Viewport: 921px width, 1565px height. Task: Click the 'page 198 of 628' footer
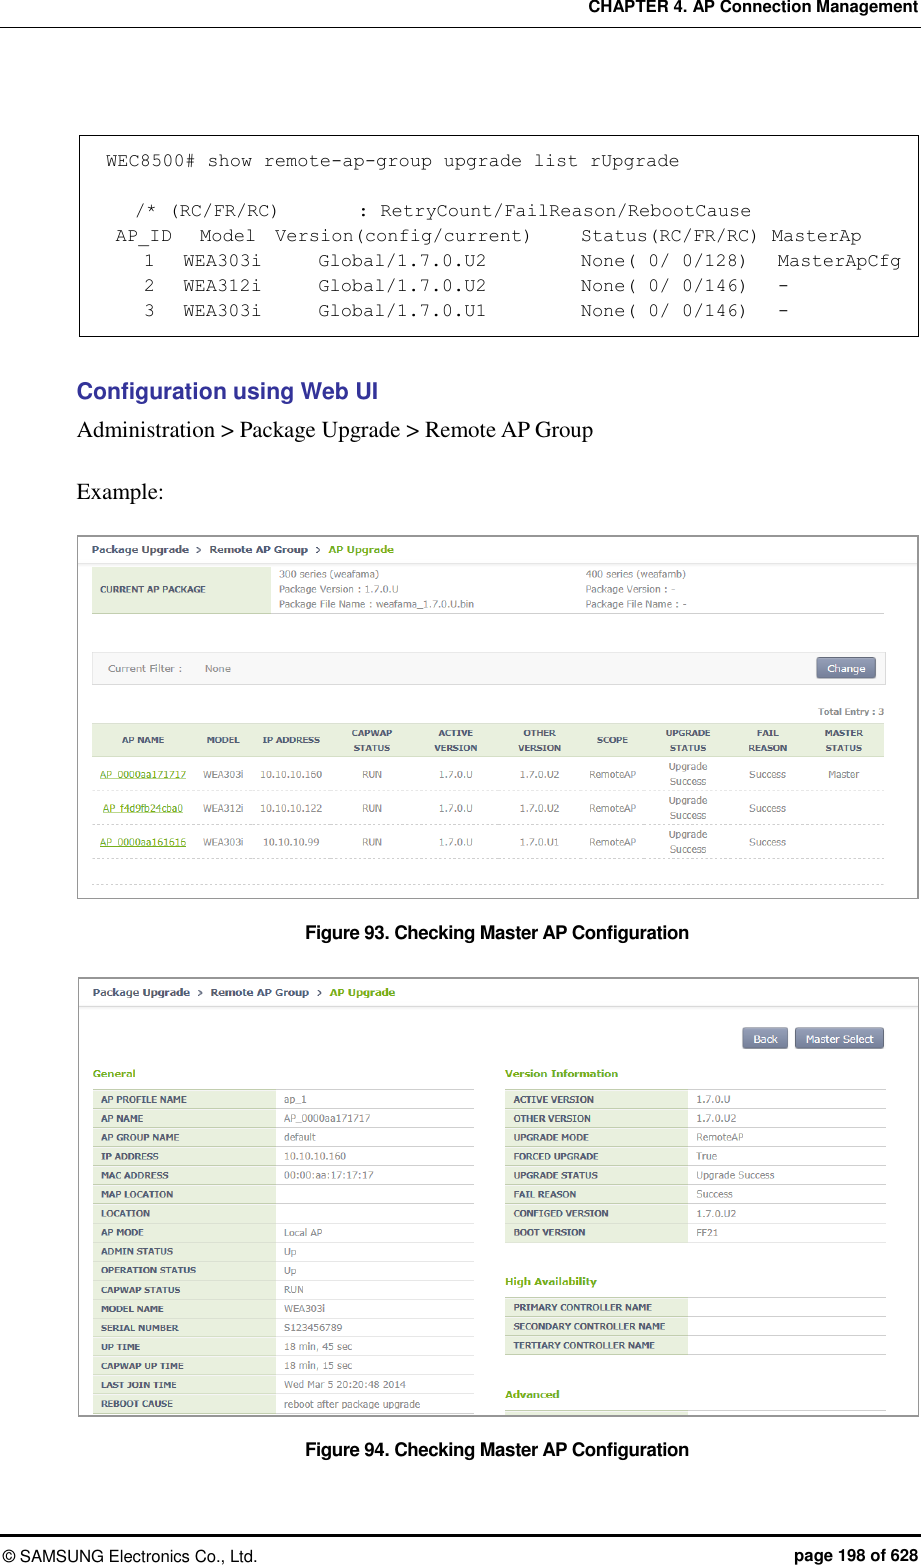pos(856,1555)
